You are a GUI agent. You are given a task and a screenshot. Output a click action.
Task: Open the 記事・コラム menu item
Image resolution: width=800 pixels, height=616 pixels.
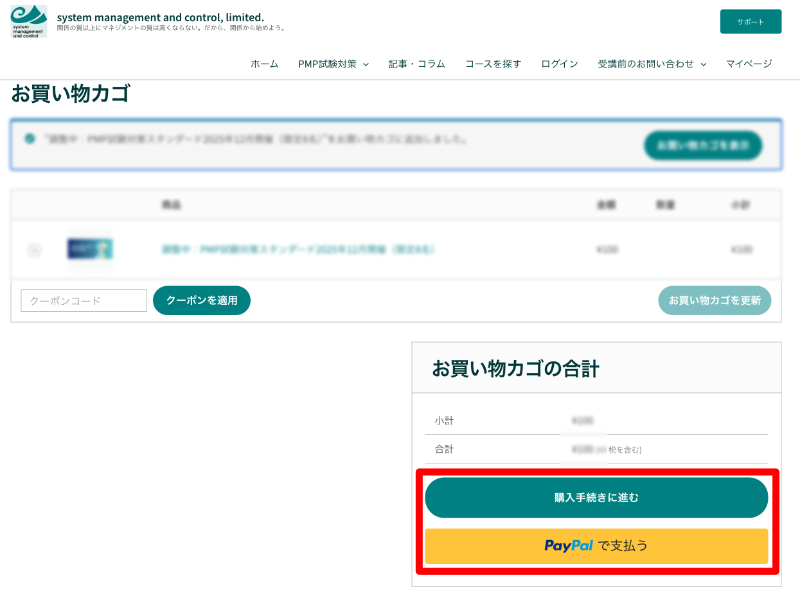point(416,64)
